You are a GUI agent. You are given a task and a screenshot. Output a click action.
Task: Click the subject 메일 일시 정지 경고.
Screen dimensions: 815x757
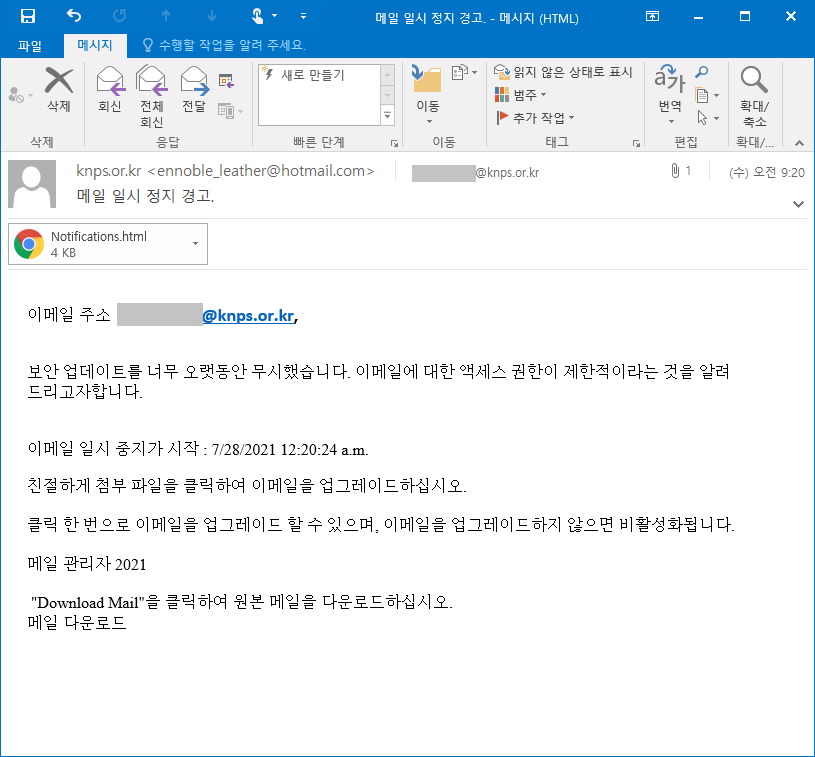coord(145,196)
